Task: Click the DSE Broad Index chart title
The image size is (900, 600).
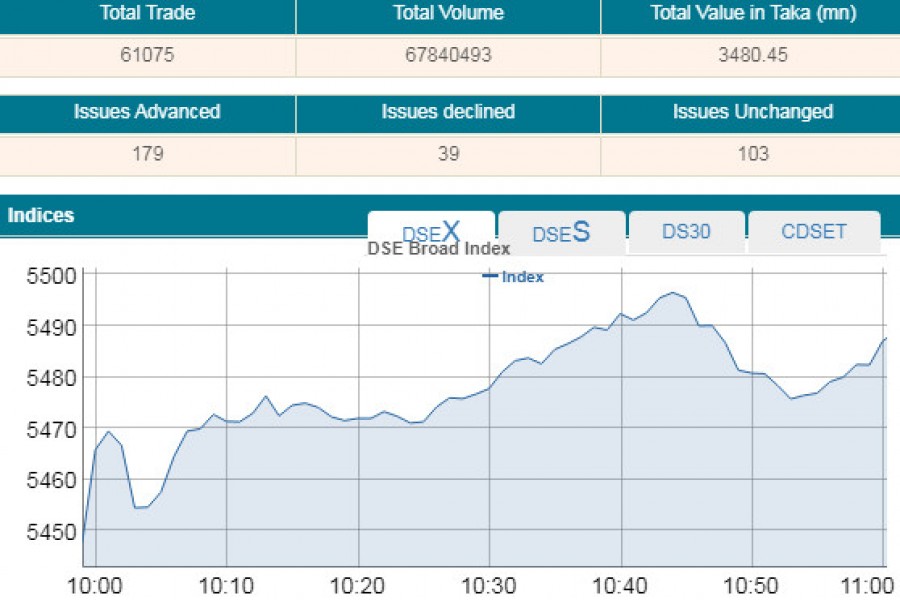Action: (439, 249)
